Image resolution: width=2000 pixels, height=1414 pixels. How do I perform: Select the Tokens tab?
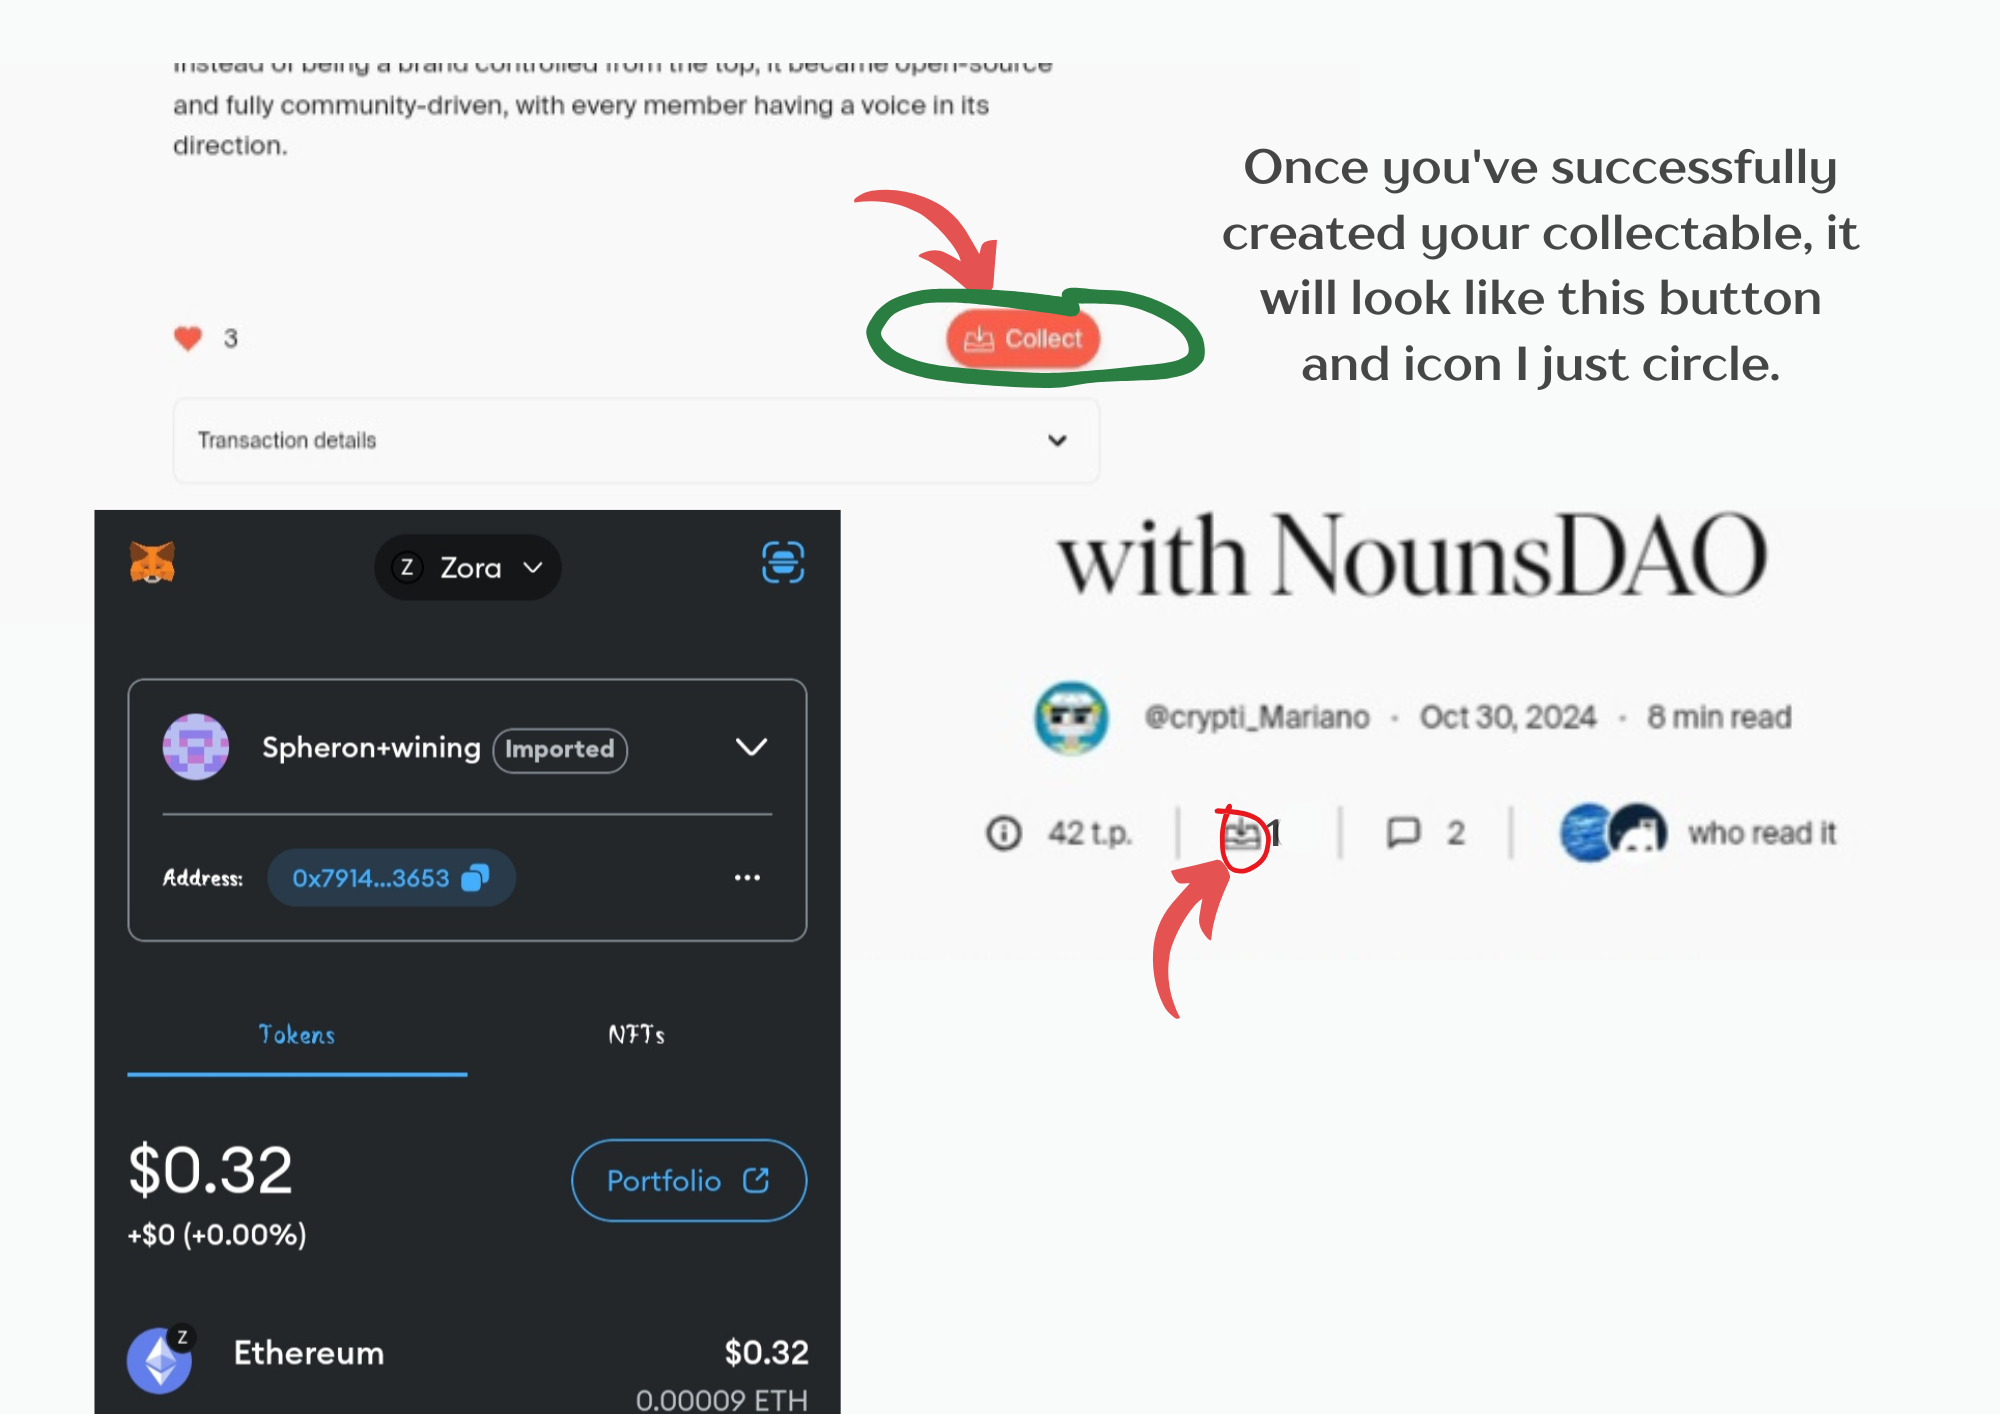[297, 1034]
